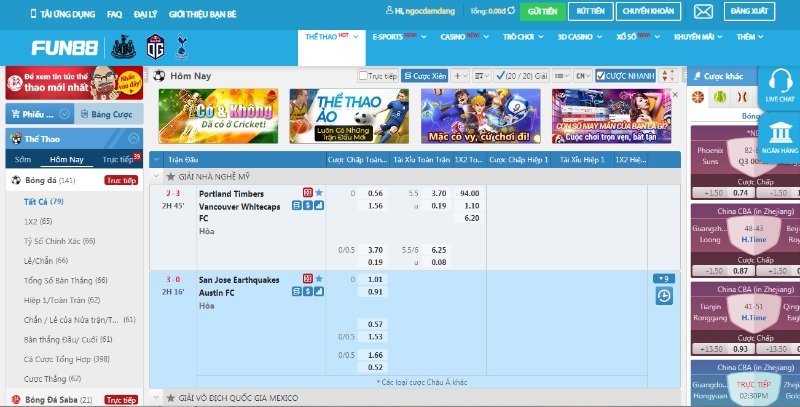Screen dimensions: 800x407
Task: Click the Newcastle United crest icon
Action: click(x=123, y=47)
